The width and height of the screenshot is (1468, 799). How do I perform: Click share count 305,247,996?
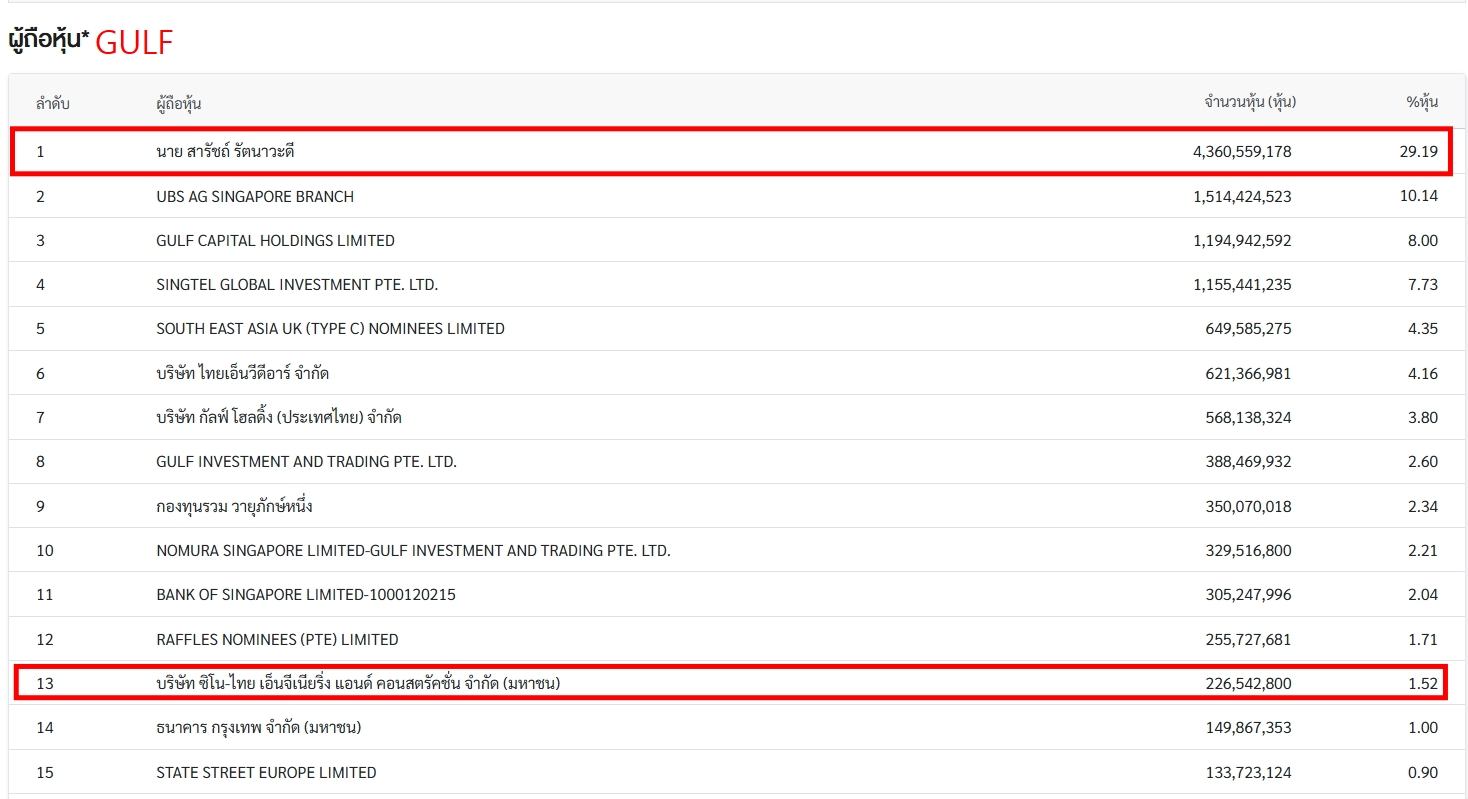click(1249, 594)
